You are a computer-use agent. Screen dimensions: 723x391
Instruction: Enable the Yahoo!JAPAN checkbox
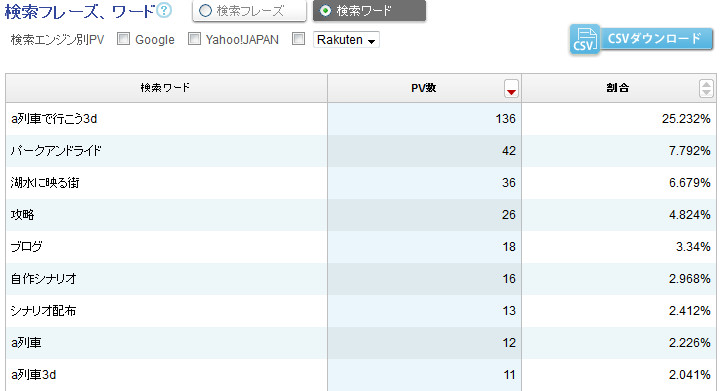[194, 39]
